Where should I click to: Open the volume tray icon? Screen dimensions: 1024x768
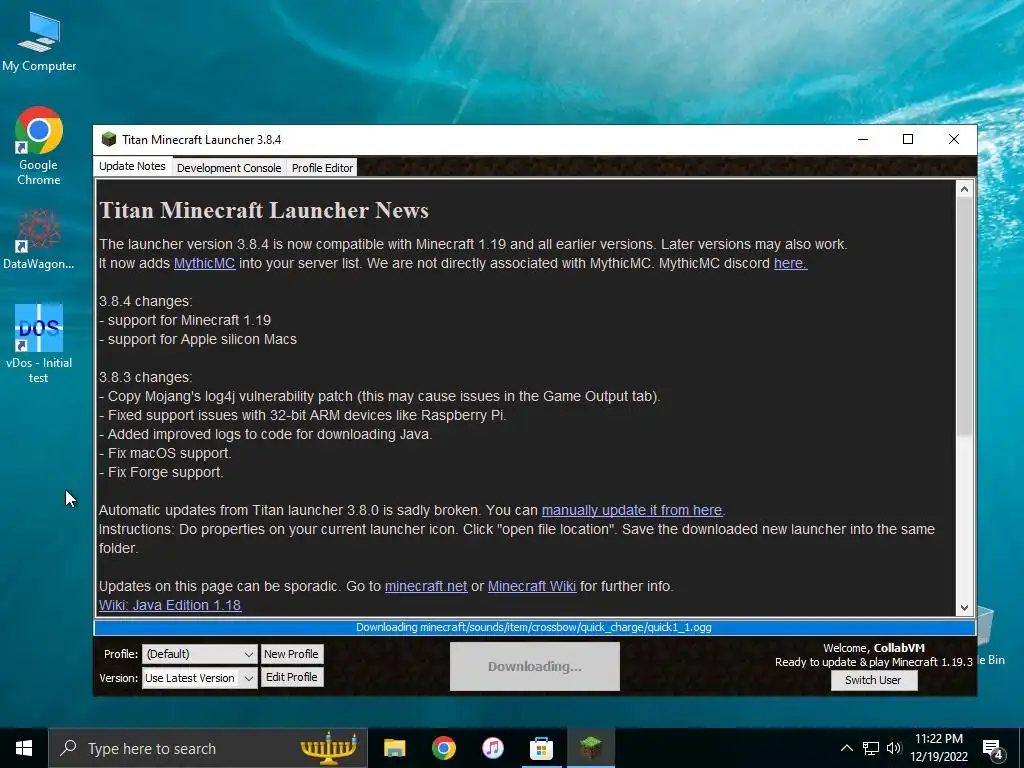(894, 748)
